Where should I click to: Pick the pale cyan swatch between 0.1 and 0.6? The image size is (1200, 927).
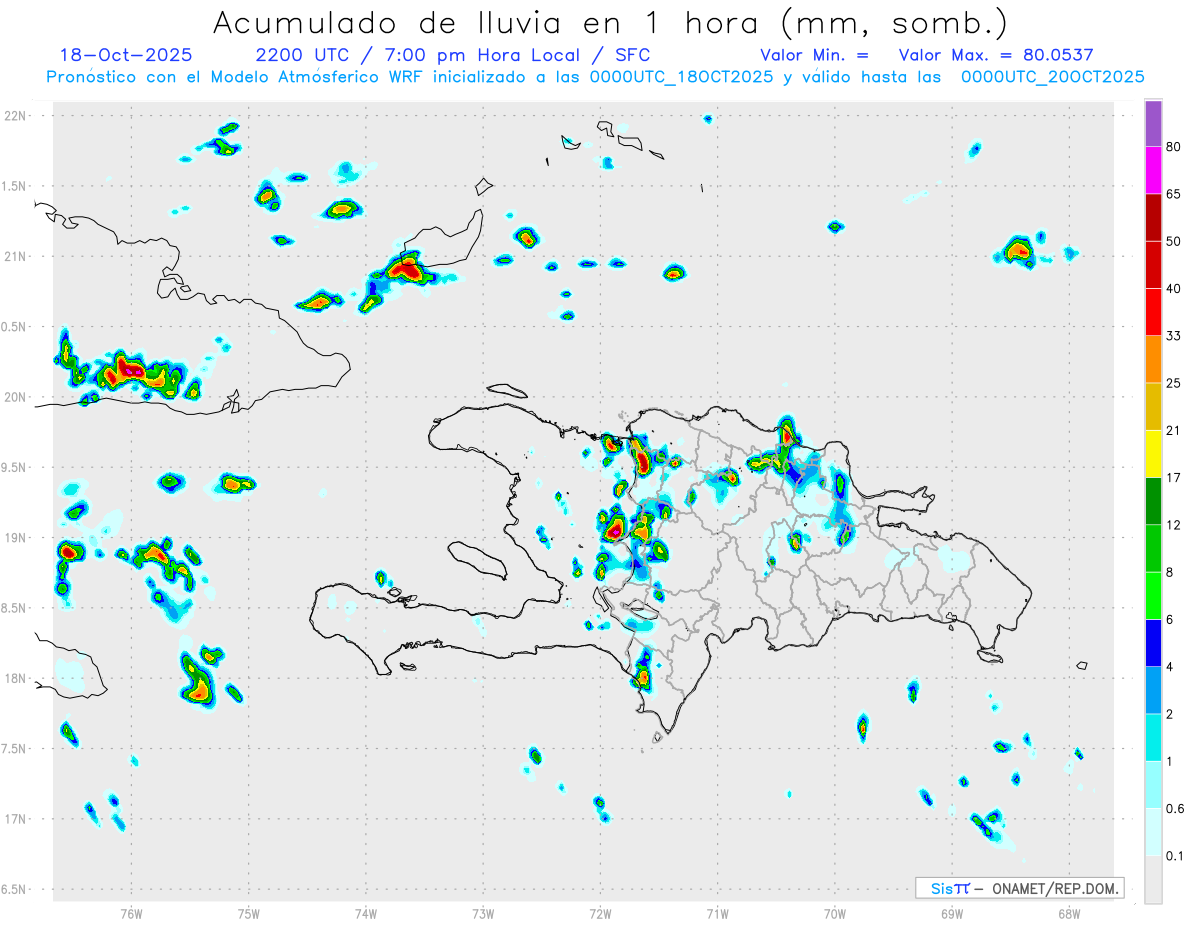pos(1153,832)
